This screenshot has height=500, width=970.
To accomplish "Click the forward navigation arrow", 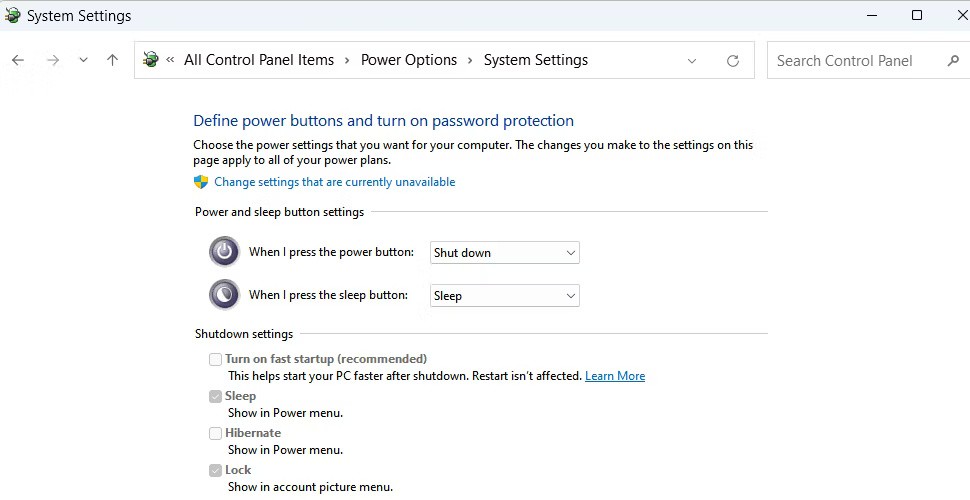I will coord(53,60).
